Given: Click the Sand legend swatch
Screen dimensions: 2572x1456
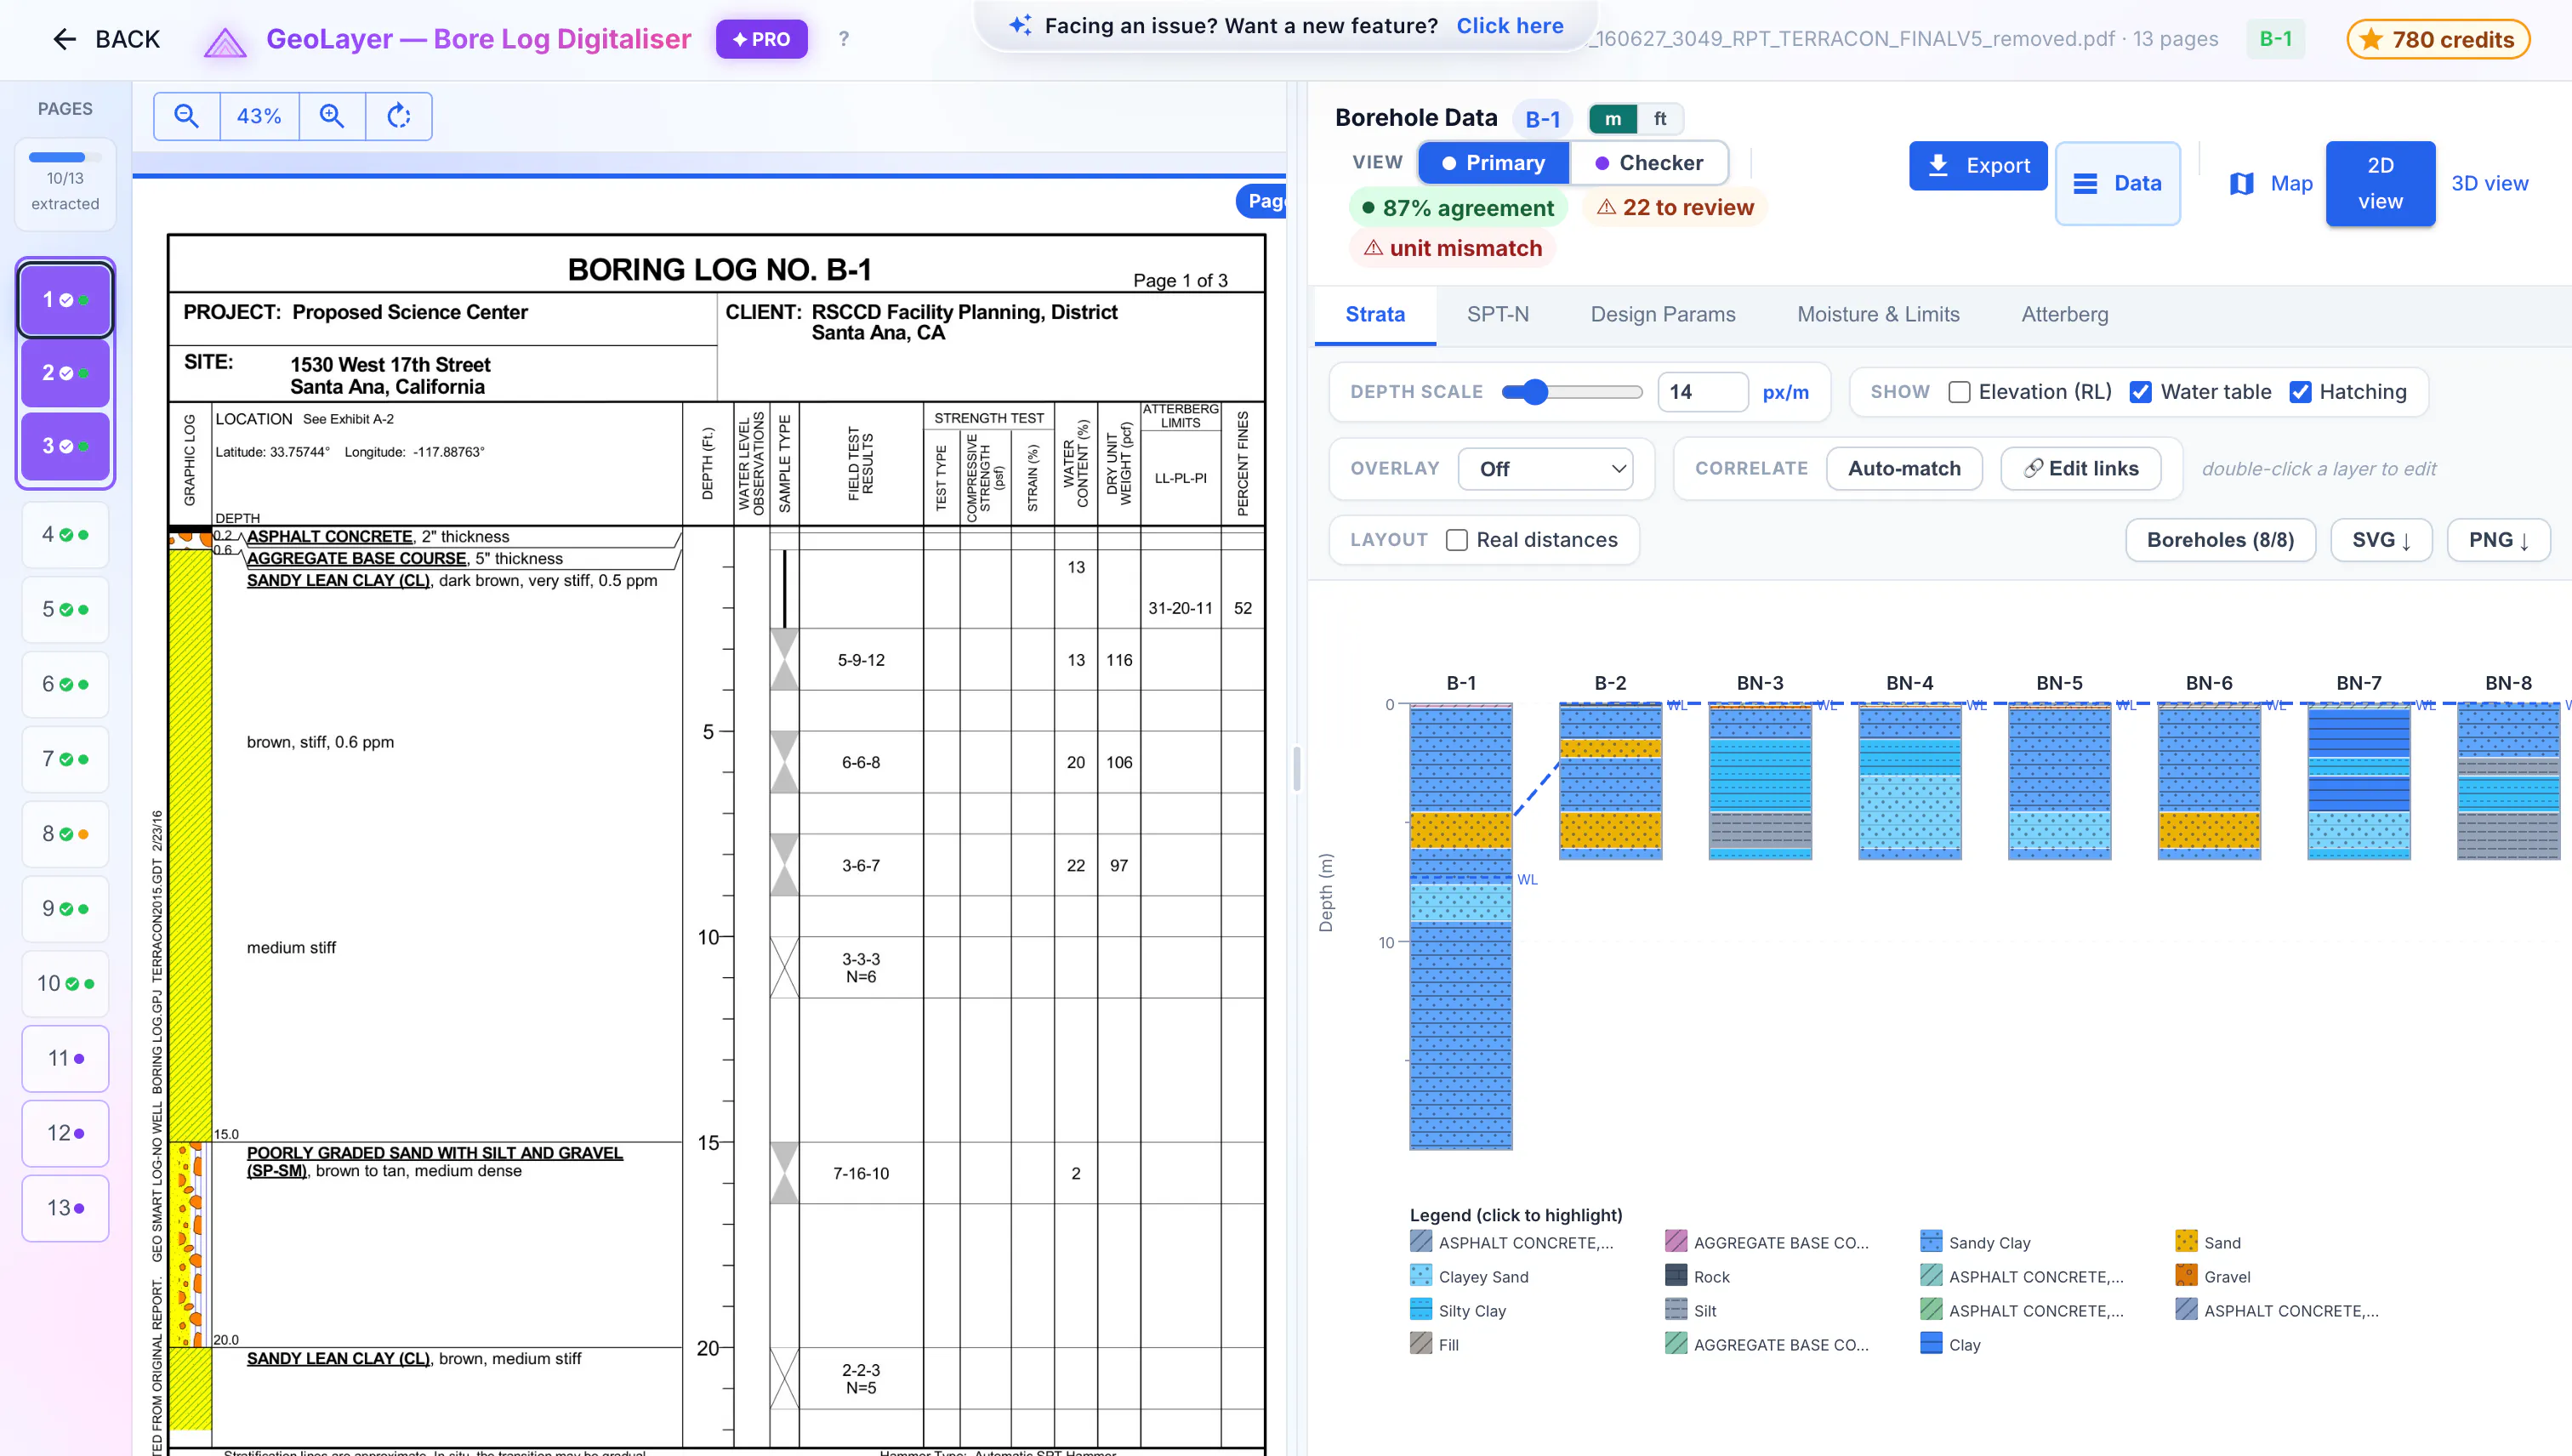Looking at the screenshot, I should click(2186, 1242).
